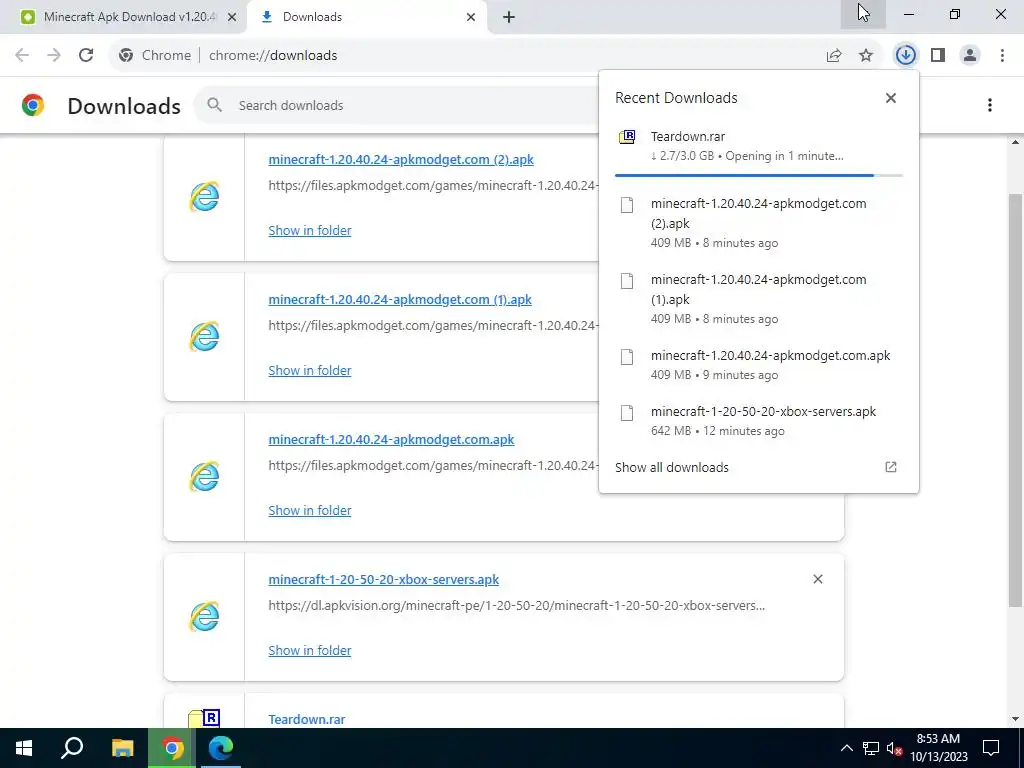
Task: Open Windows taskbar search
Action: pyautogui.click(x=72, y=748)
